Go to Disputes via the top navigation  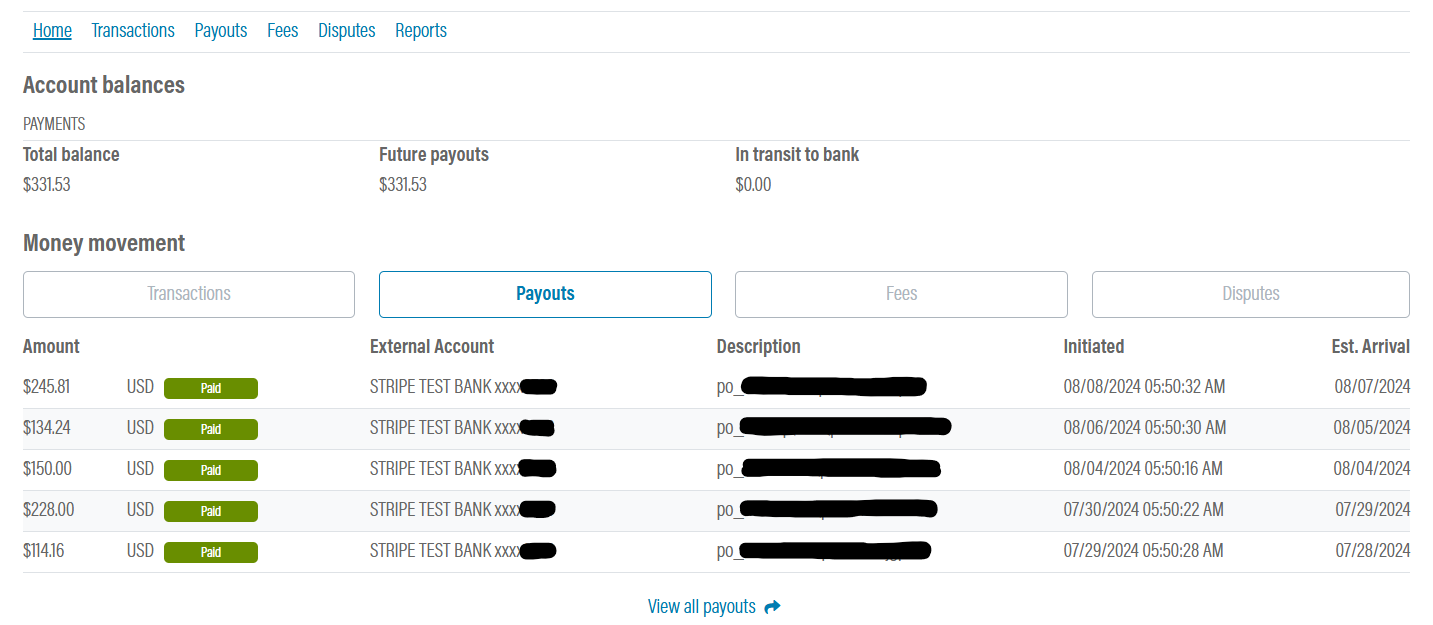click(346, 30)
